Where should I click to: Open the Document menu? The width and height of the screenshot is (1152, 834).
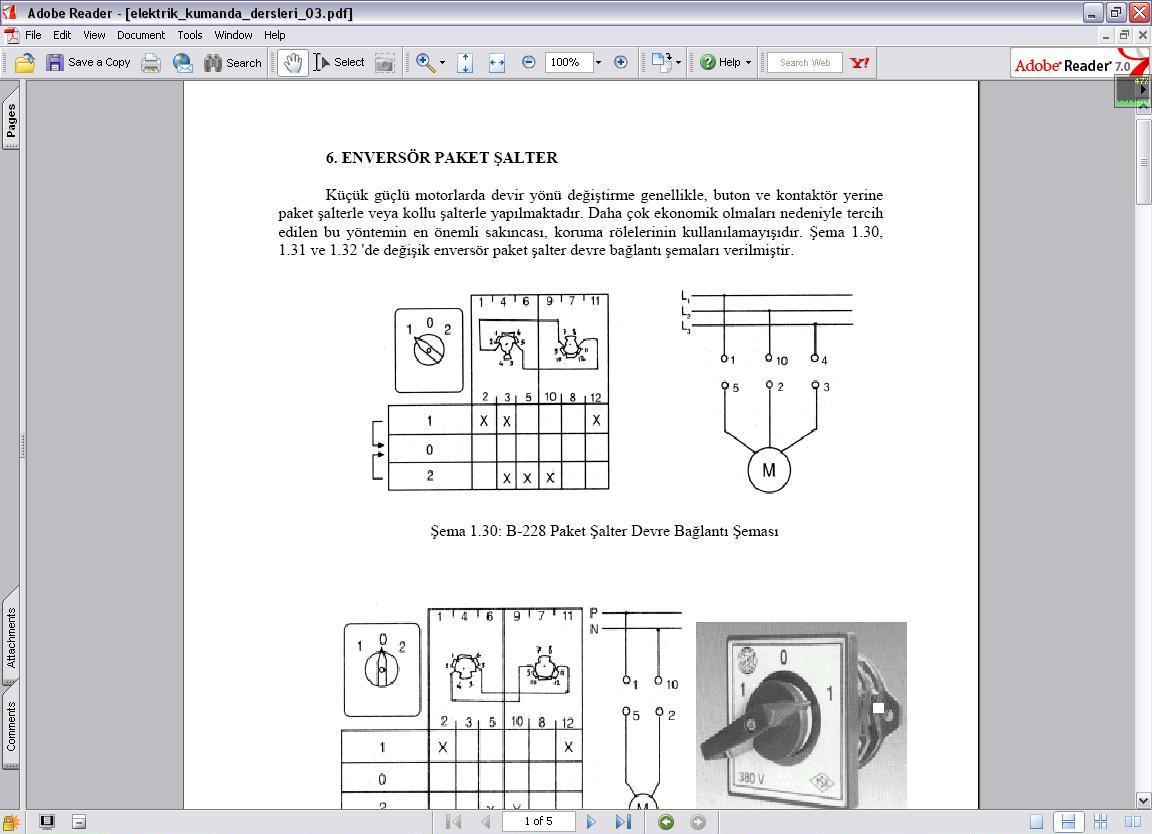140,34
